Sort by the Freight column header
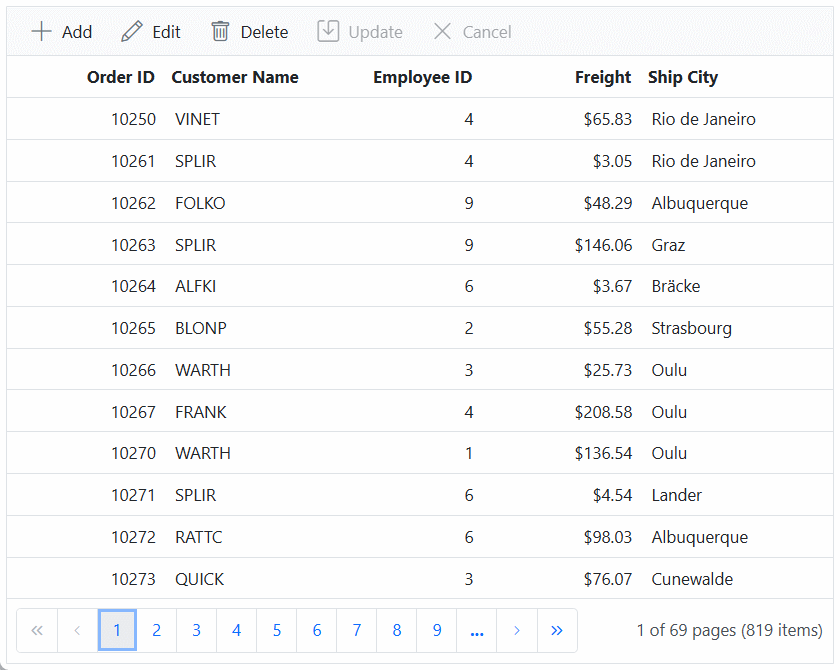 coord(602,77)
